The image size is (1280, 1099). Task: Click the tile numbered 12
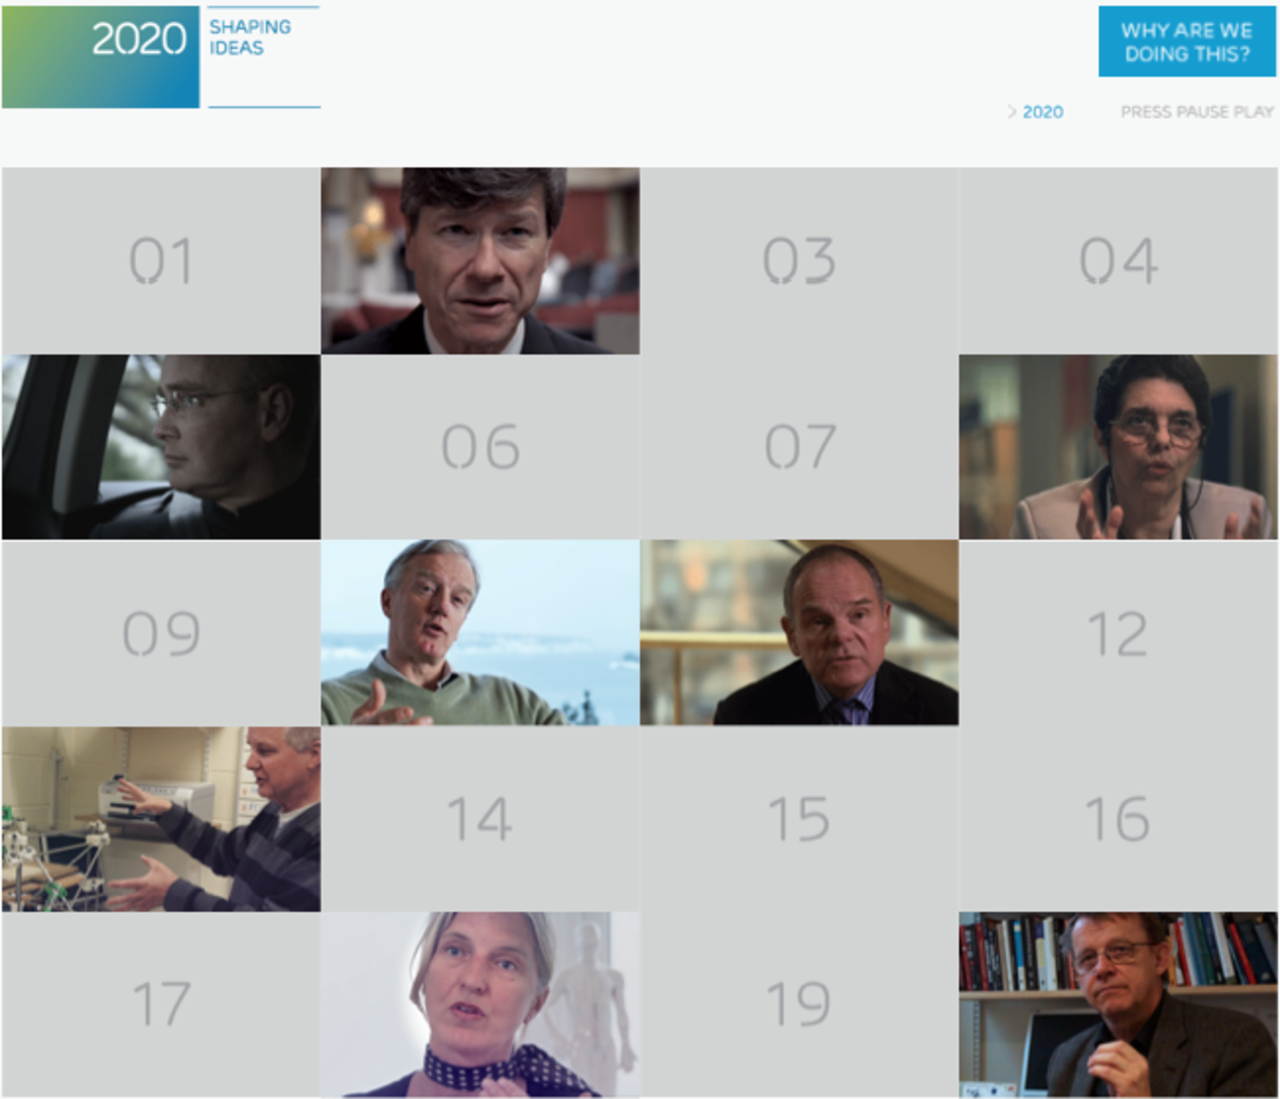click(x=1119, y=633)
